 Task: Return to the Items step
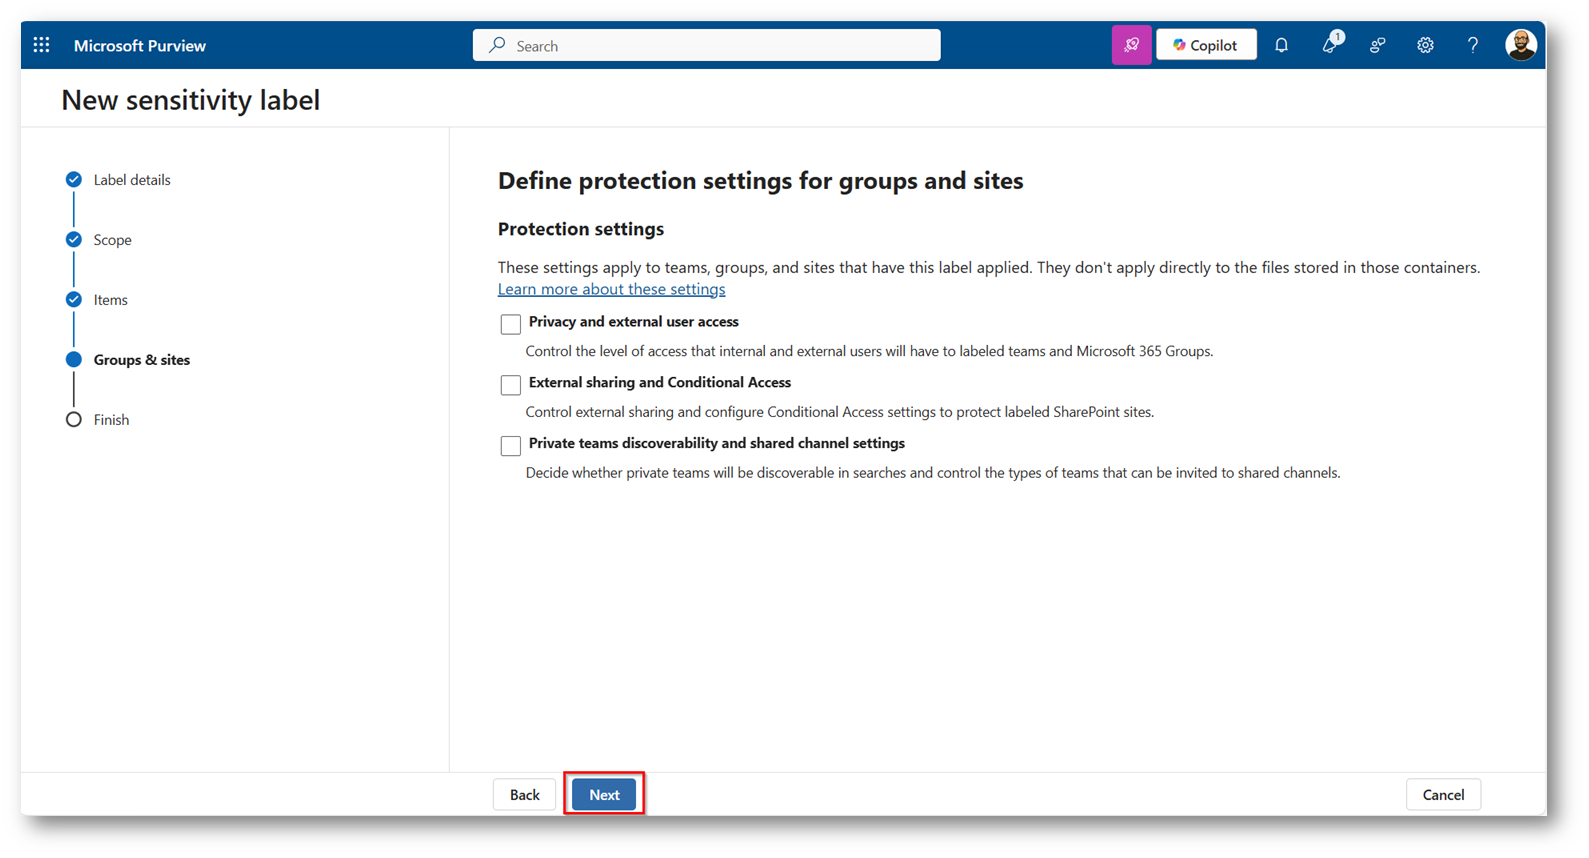pyautogui.click(x=110, y=300)
